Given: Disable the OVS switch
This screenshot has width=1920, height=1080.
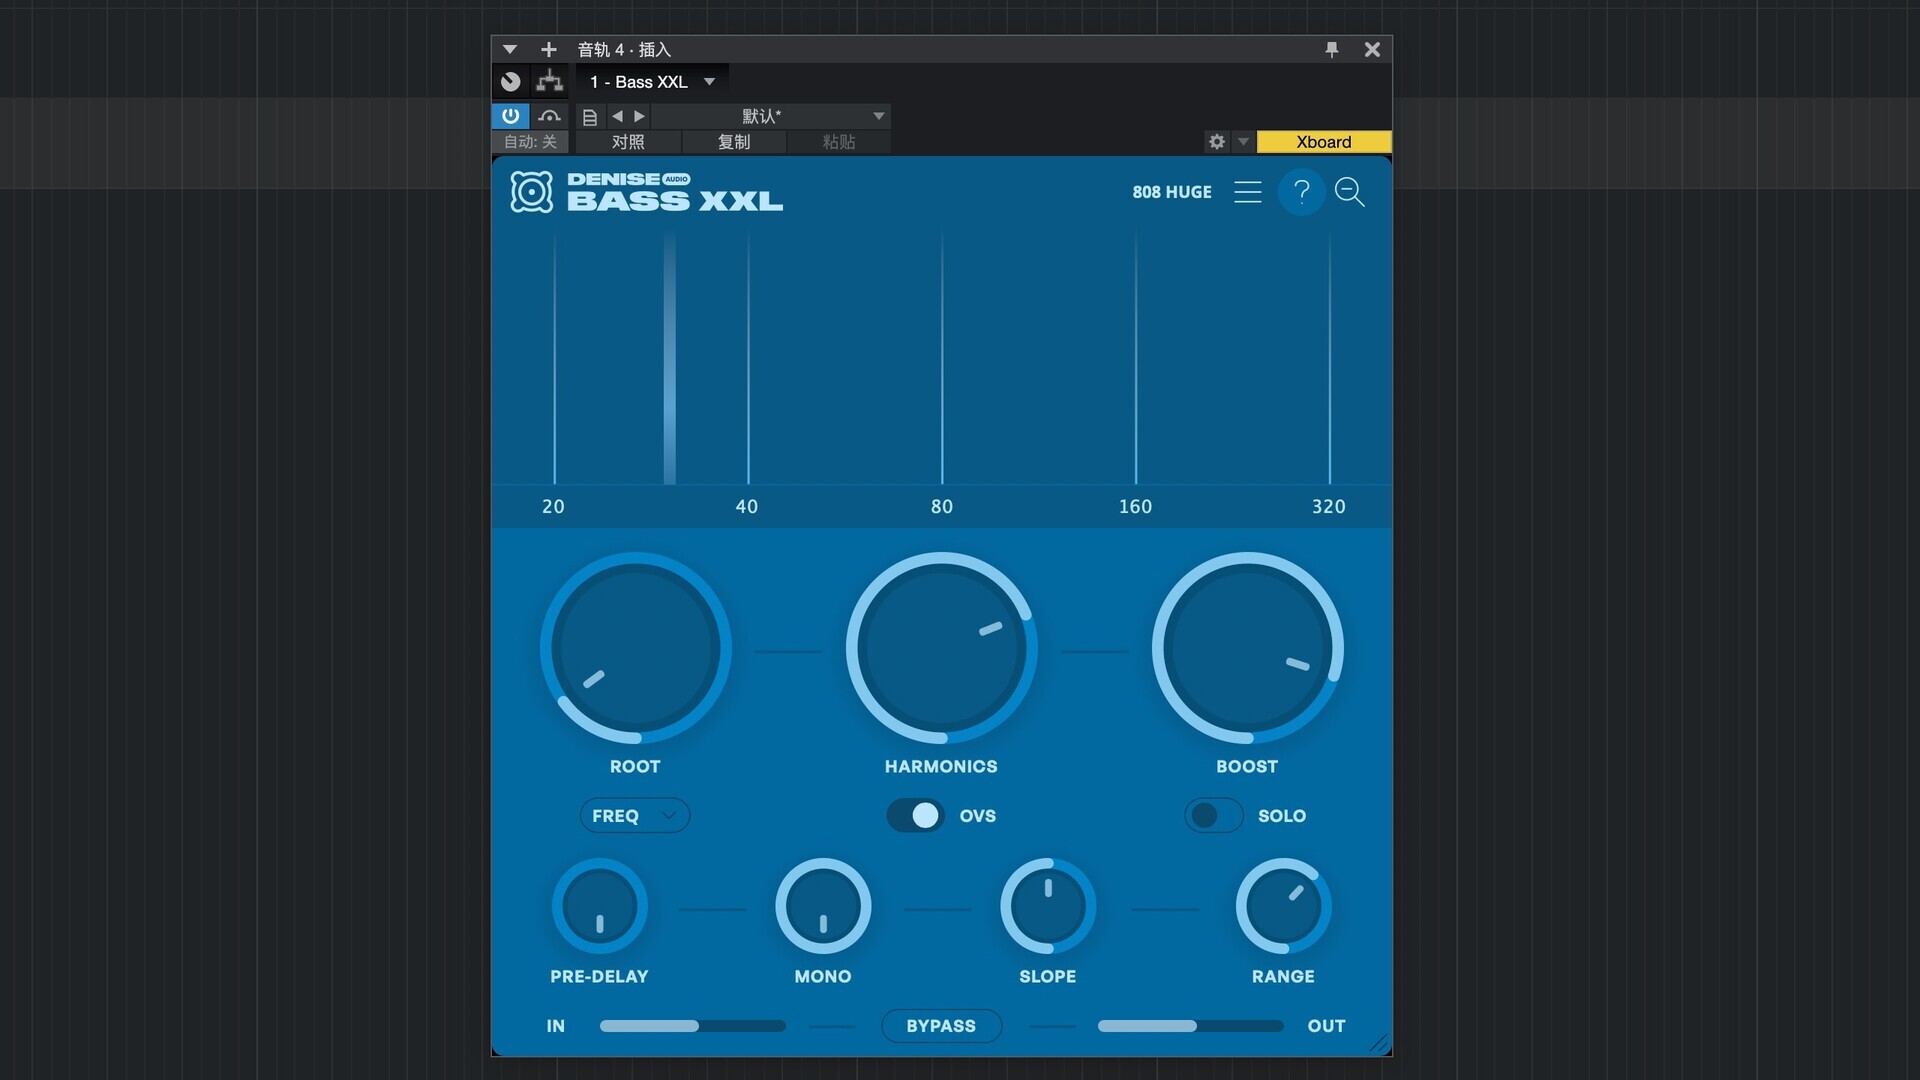Looking at the screenshot, I should coord(915,815).
